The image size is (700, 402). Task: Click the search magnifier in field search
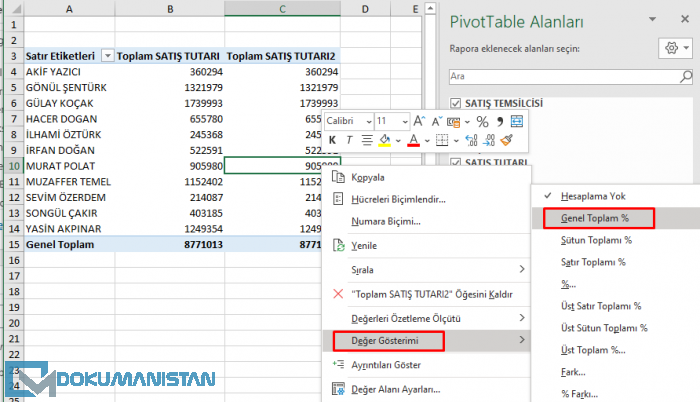(686, 76)
